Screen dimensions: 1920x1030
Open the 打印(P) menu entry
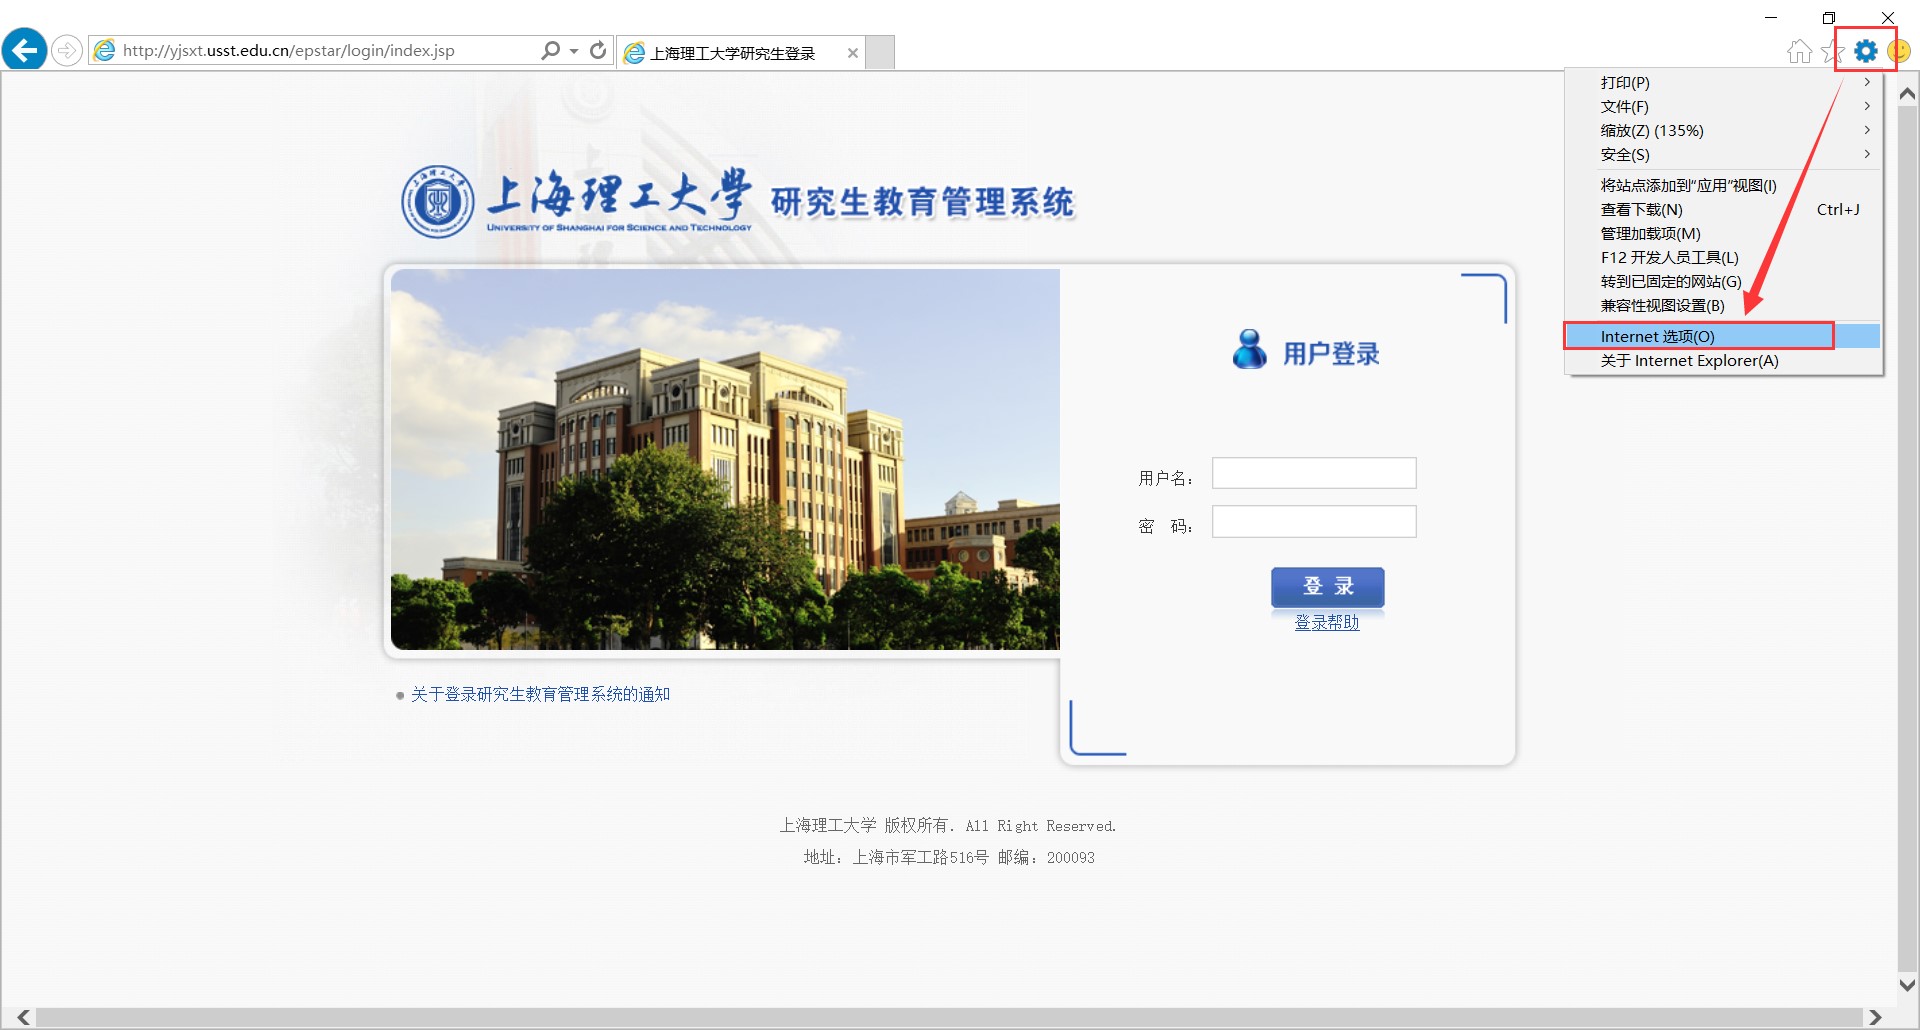pyautogui.click(x=1722, y=82)
